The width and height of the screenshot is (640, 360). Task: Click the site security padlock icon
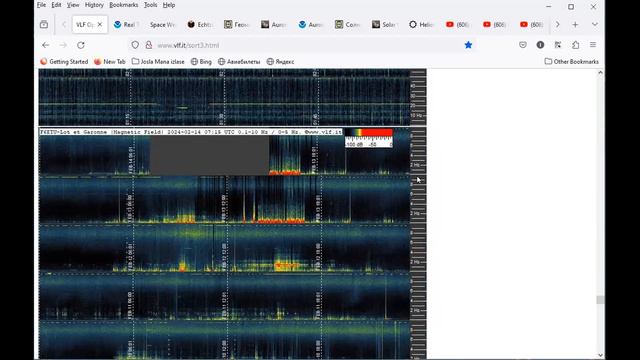coord(149,45)
